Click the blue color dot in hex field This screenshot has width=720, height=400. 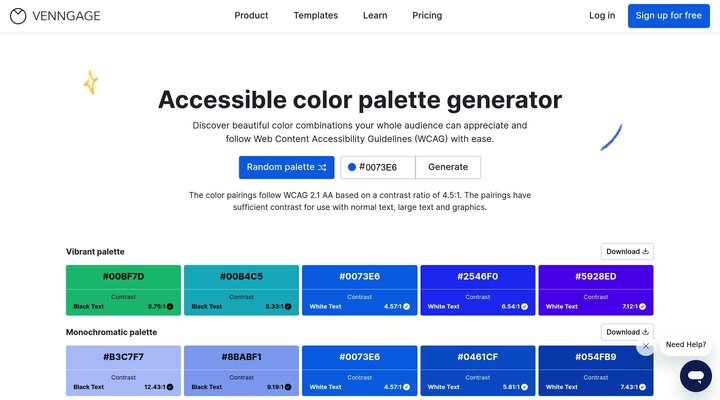click(x=352, y=167)
